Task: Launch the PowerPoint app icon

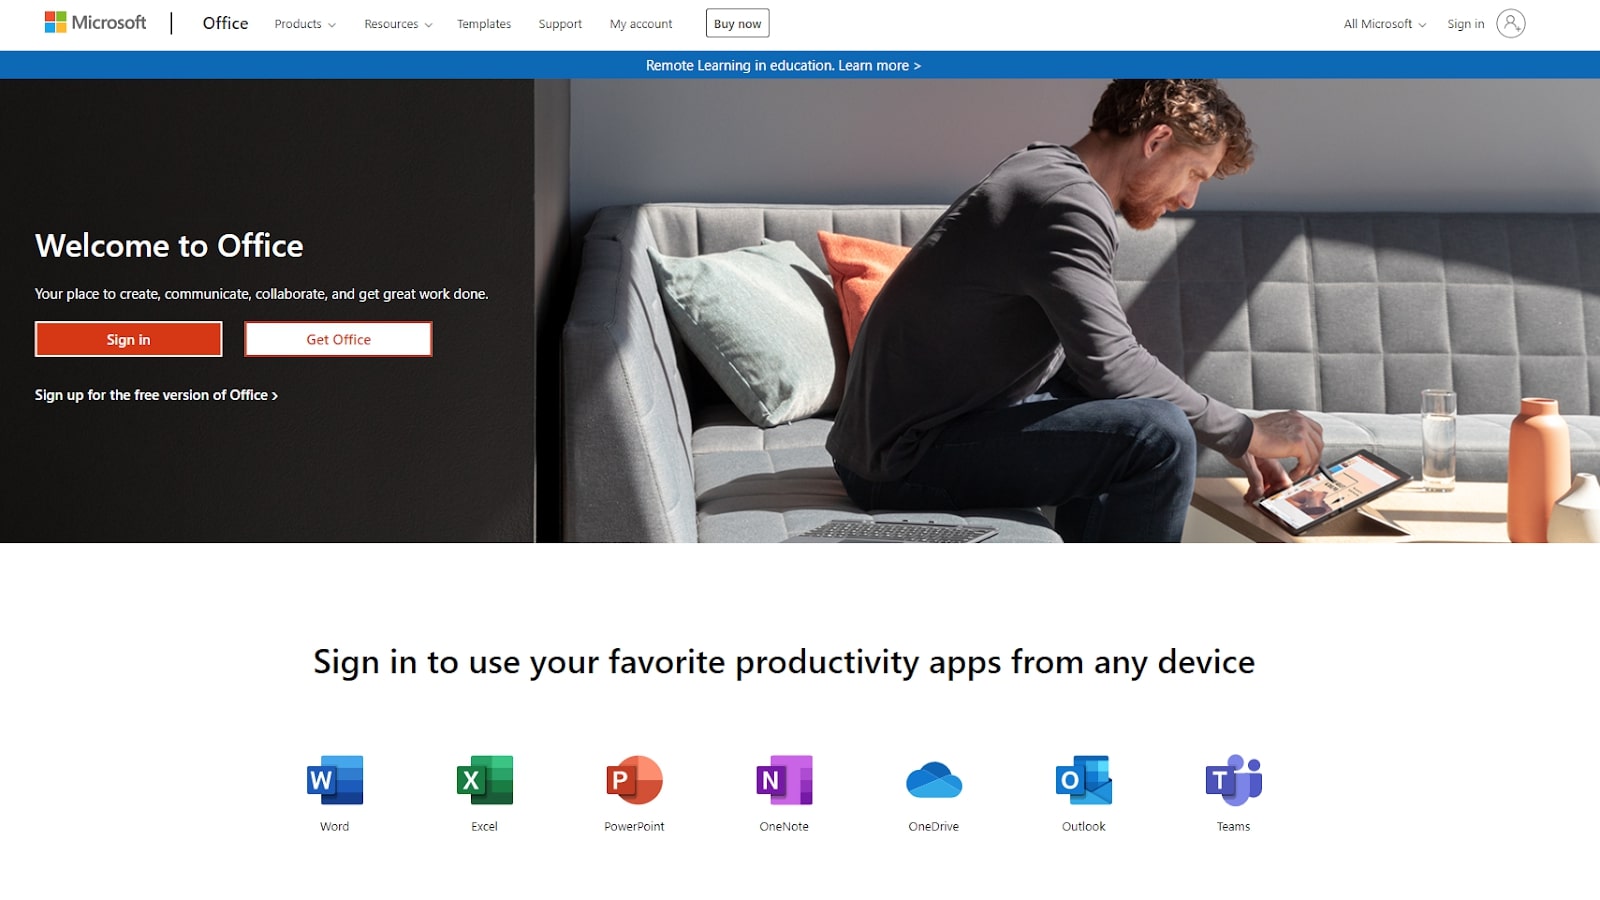Action: tap(635, 780)
